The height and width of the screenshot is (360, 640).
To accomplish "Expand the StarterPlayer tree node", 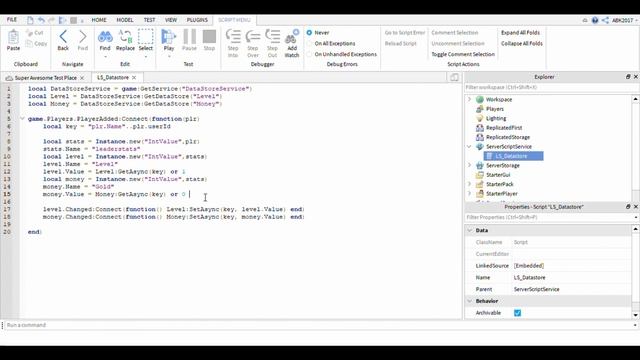I will [469, 193].
